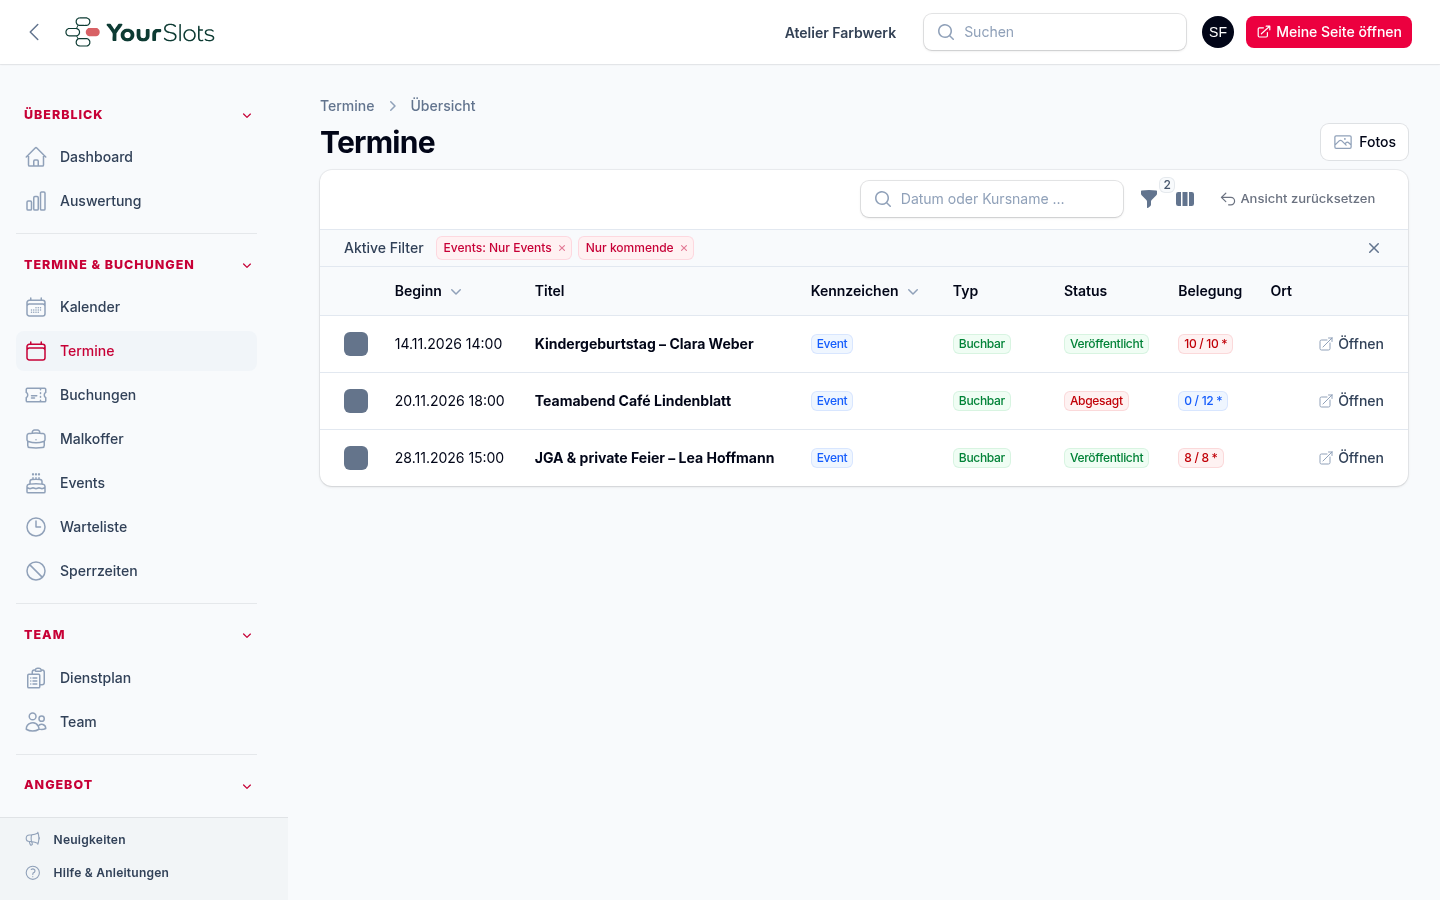Viewport: 1440px width, 900px height.
Task: Open the SF user avatar menu
Action: (x=1218, y=32)
